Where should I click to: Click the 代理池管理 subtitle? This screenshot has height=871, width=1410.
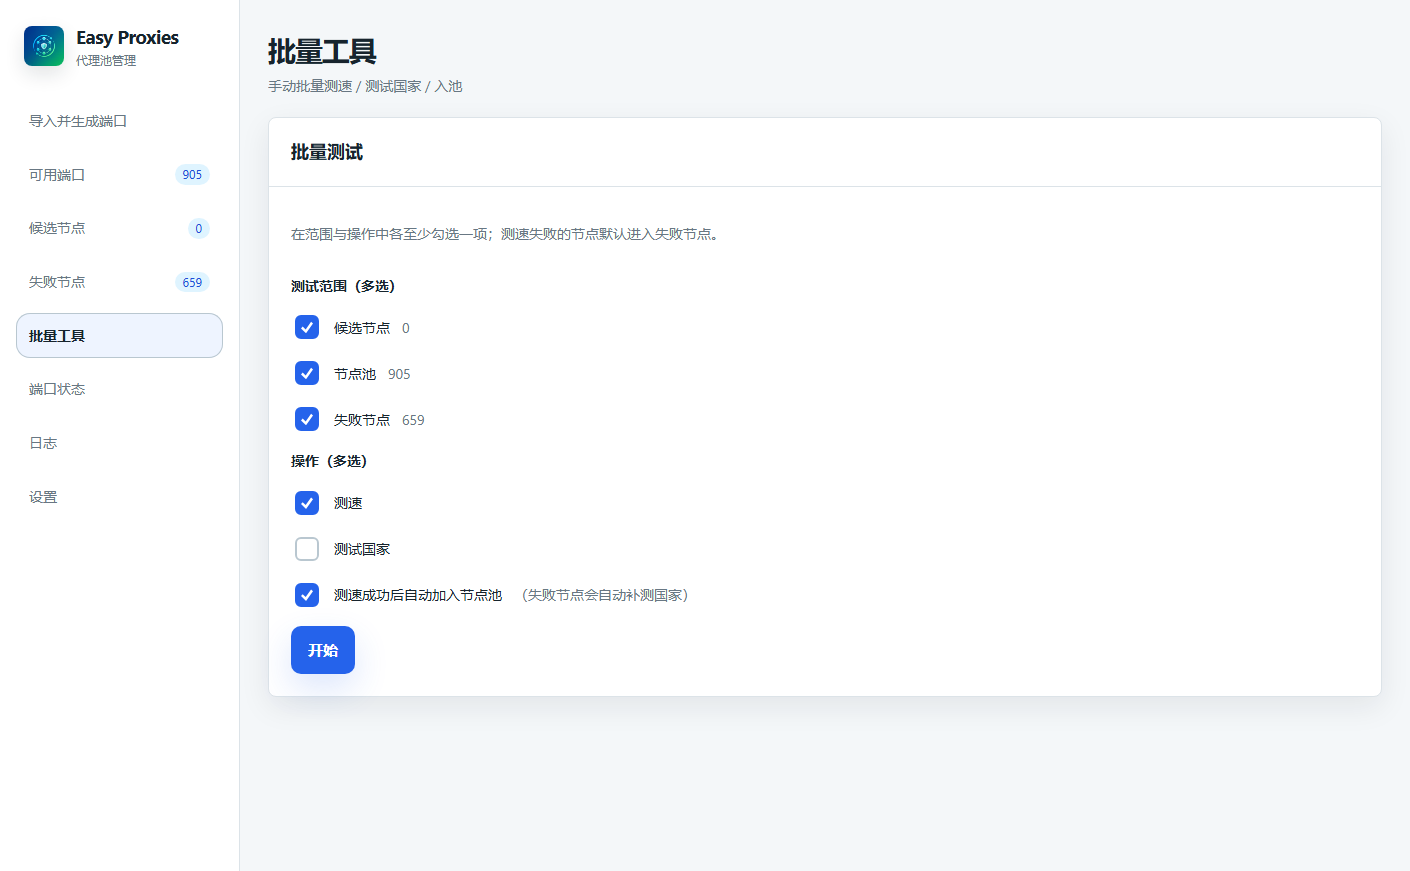click(106, 61)
